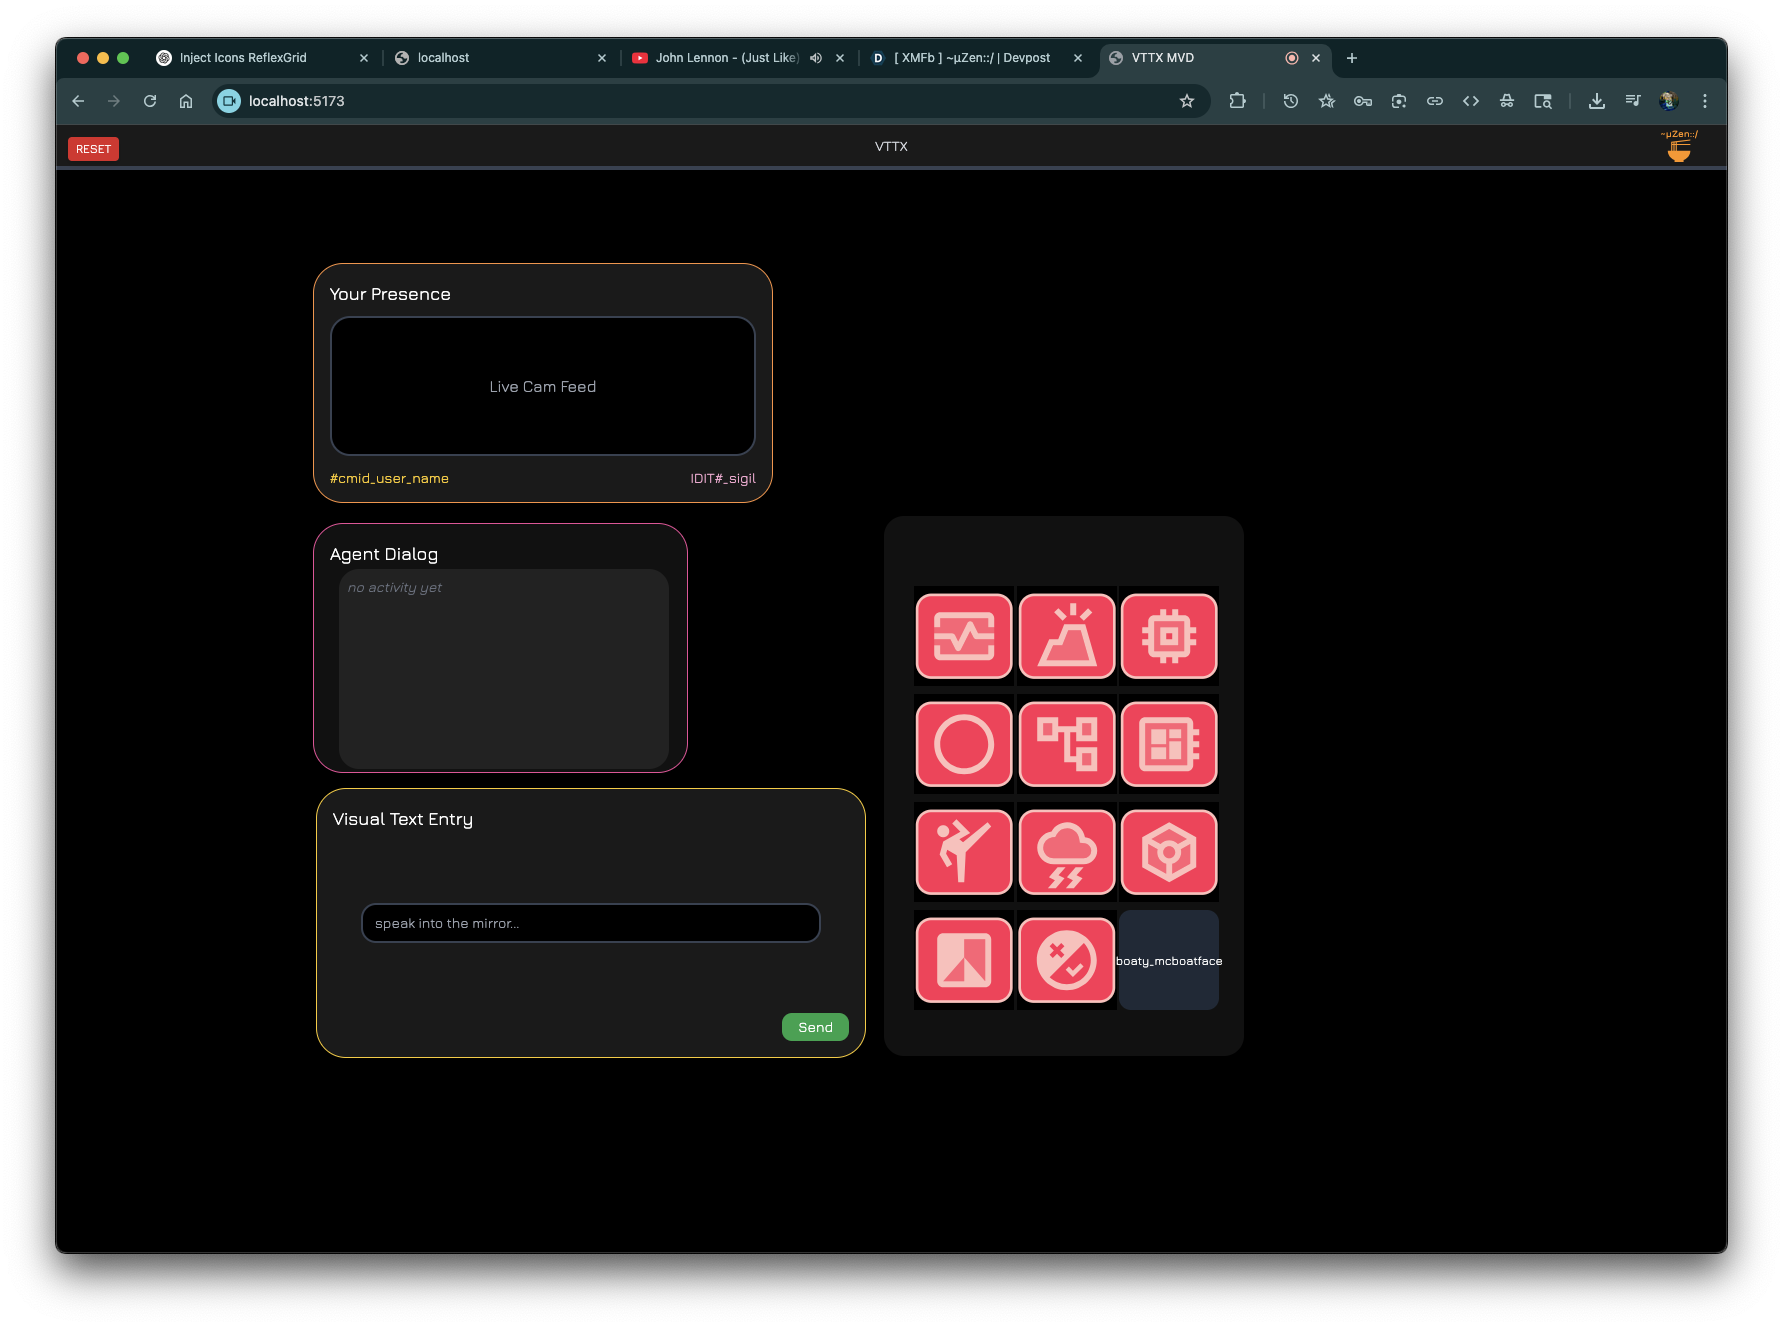1783x1327 pixels.
Task: Open the browser three-dot menu
Action: coord(1705,101)
